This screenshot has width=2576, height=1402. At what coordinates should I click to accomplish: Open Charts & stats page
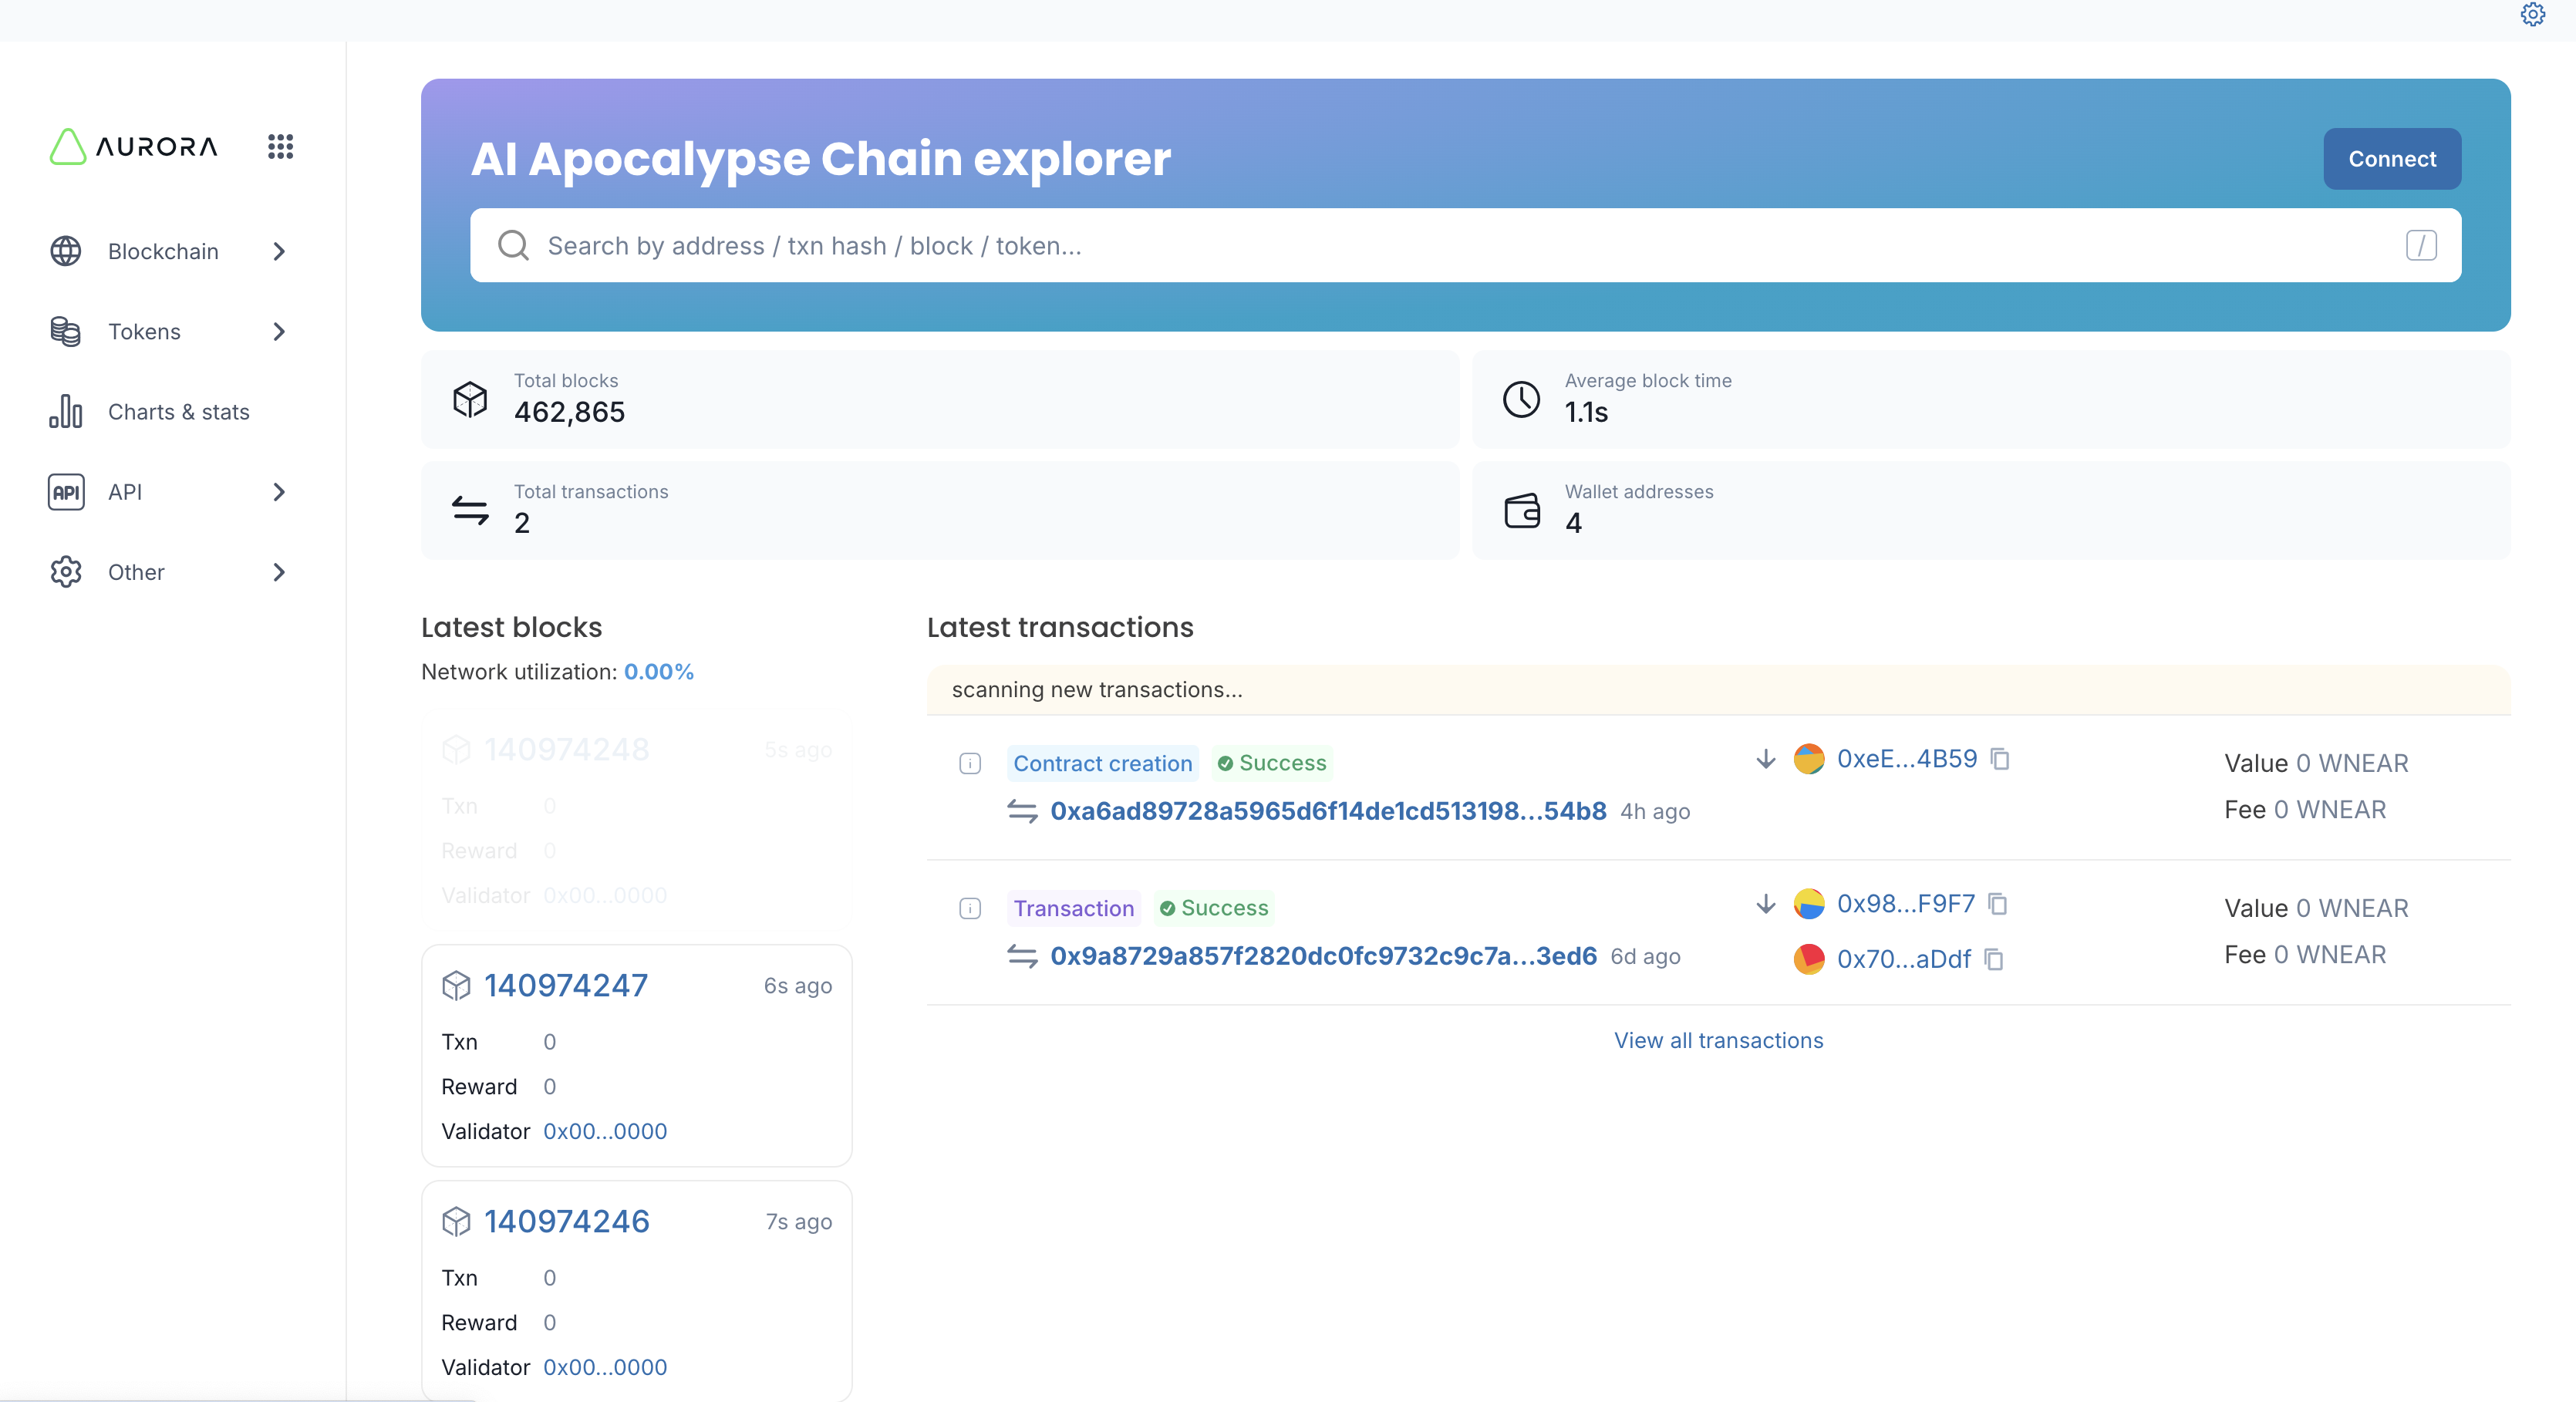178,412
